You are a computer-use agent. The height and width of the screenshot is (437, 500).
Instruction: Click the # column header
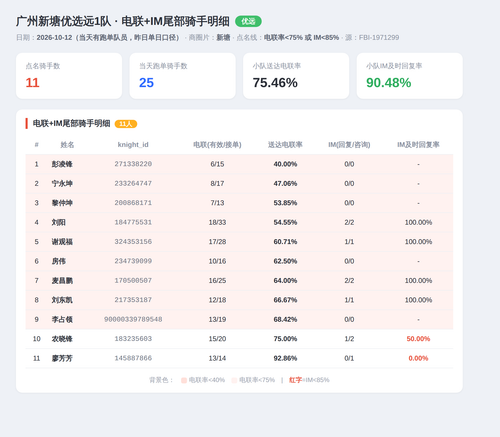(37, 145)
